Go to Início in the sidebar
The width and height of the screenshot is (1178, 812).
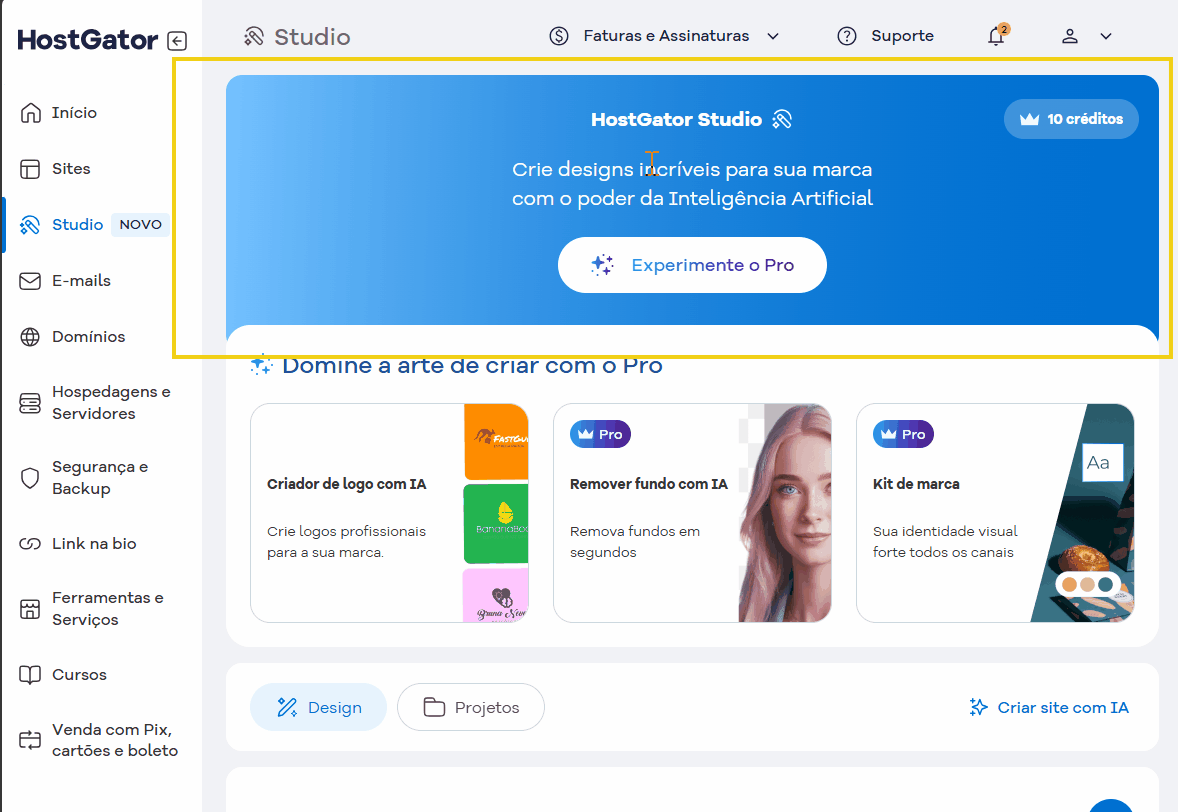[74, 113]
